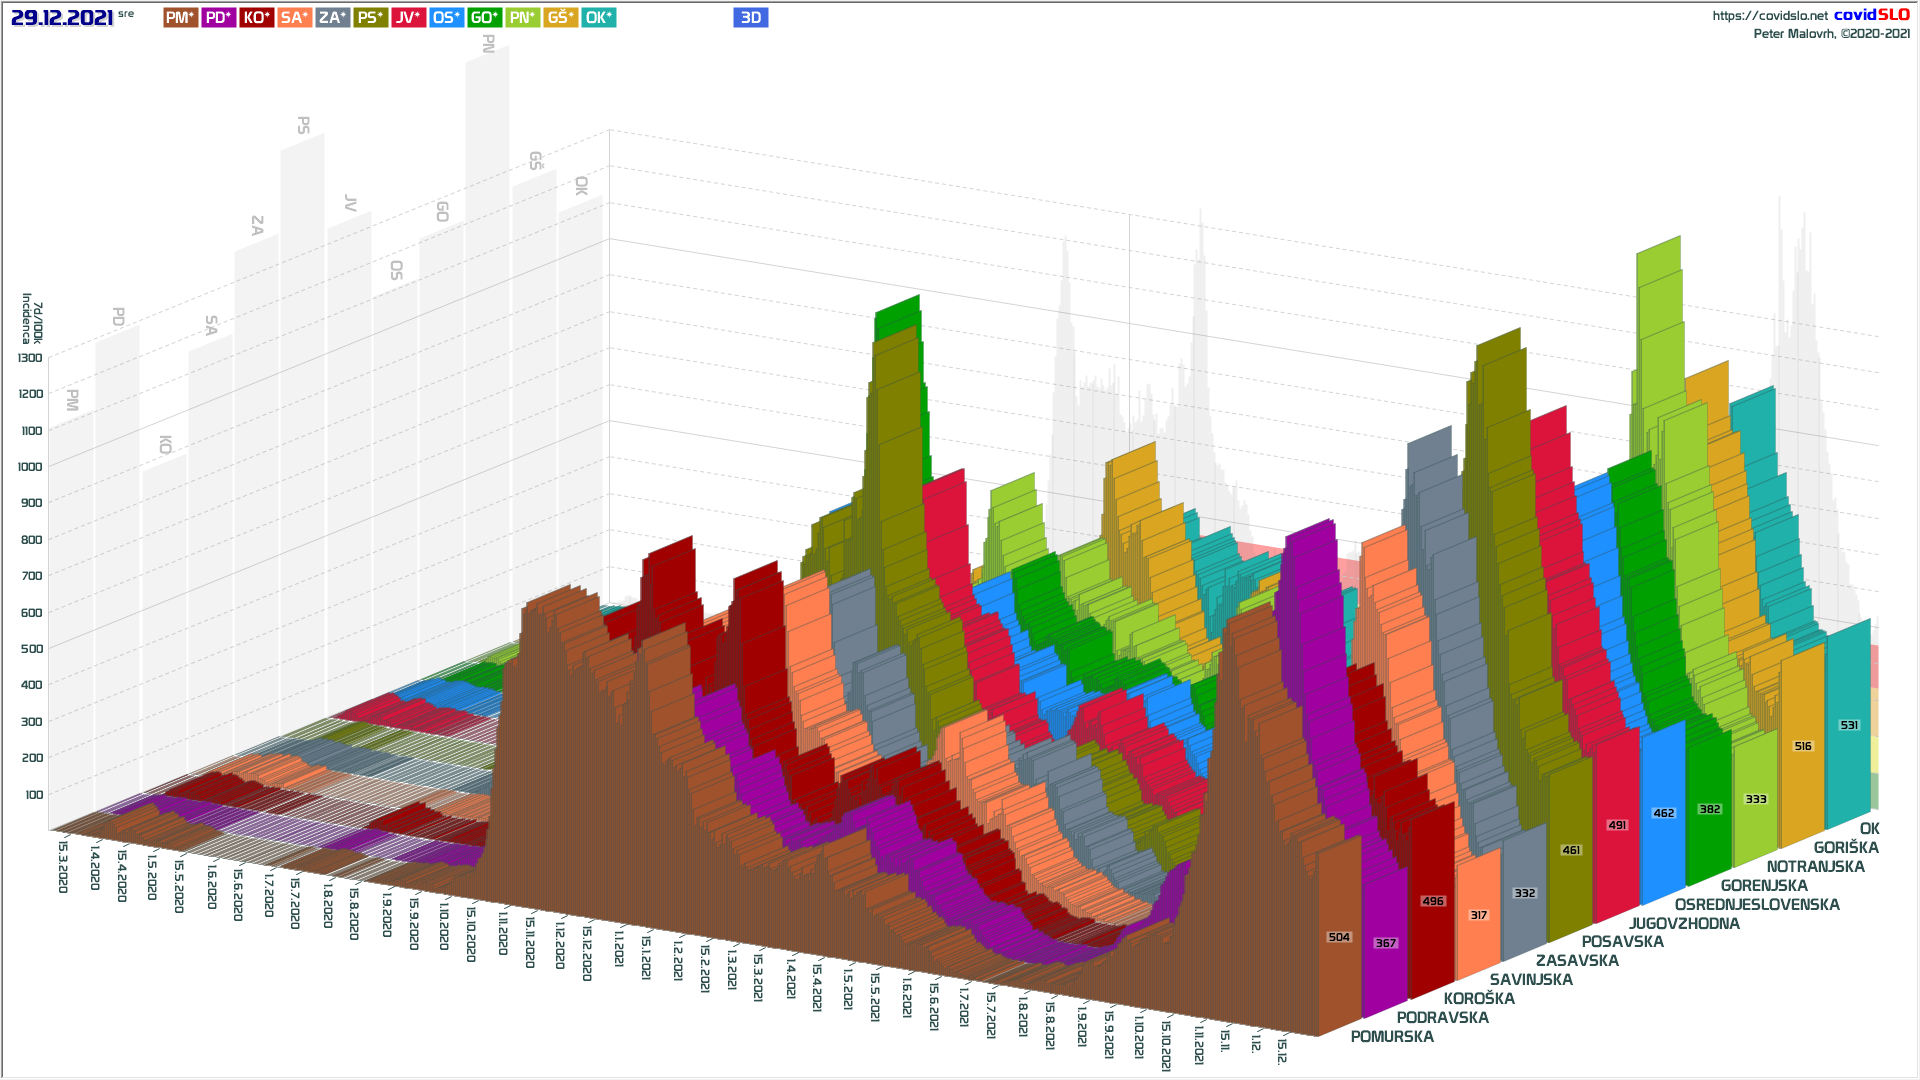The image size is (1920, 1080).
Task: Click the OK* teal region button
Action: pyautogui.click(x=598, y=18)
